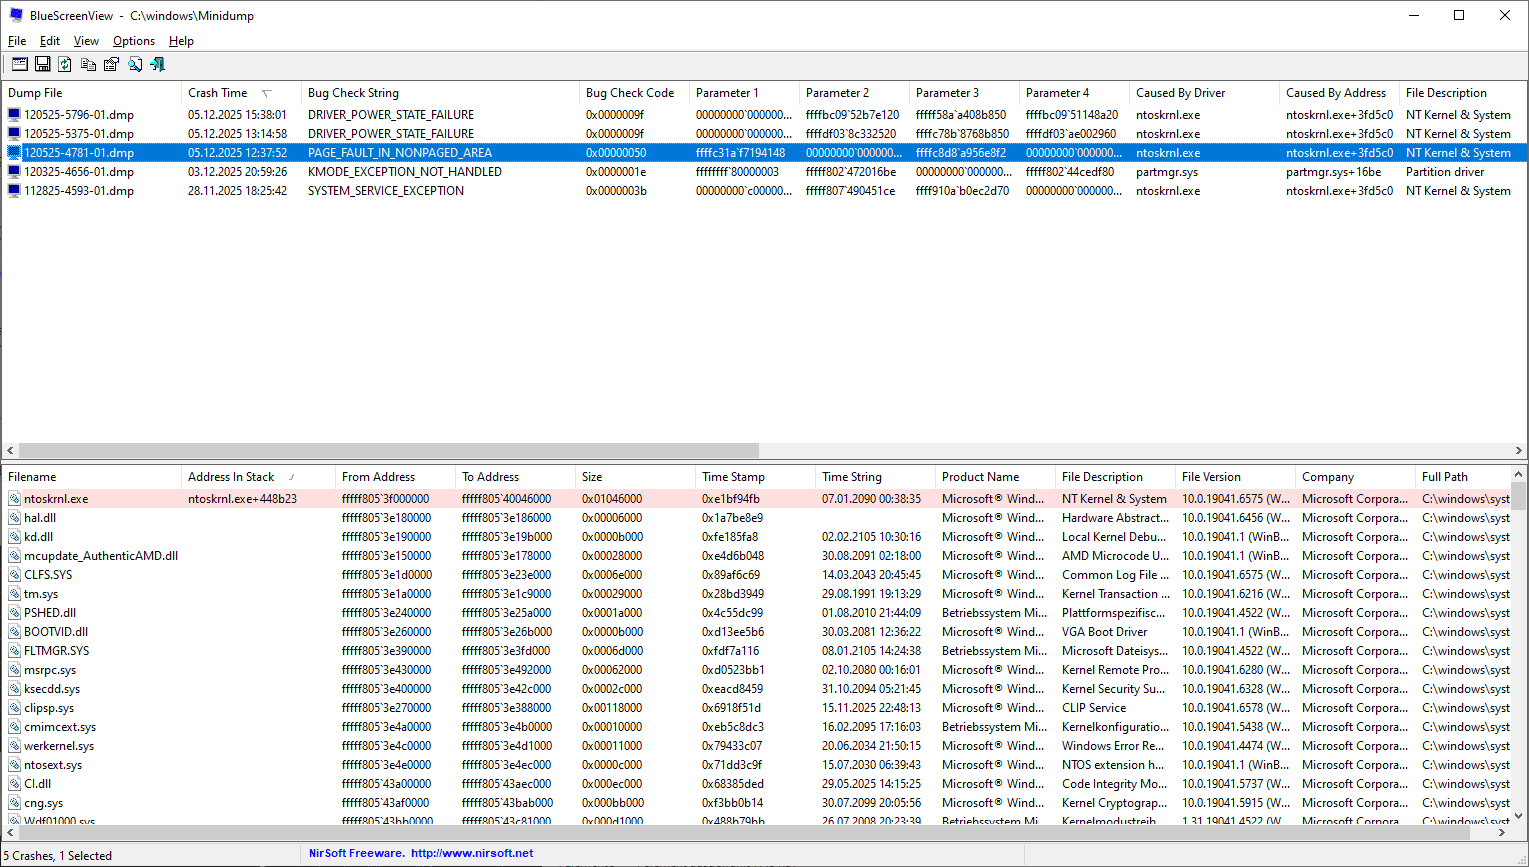Click the dump icon next to 120325-4656-01.dmp
Viewport: 1529px width, 867px height.
point(14,172)
